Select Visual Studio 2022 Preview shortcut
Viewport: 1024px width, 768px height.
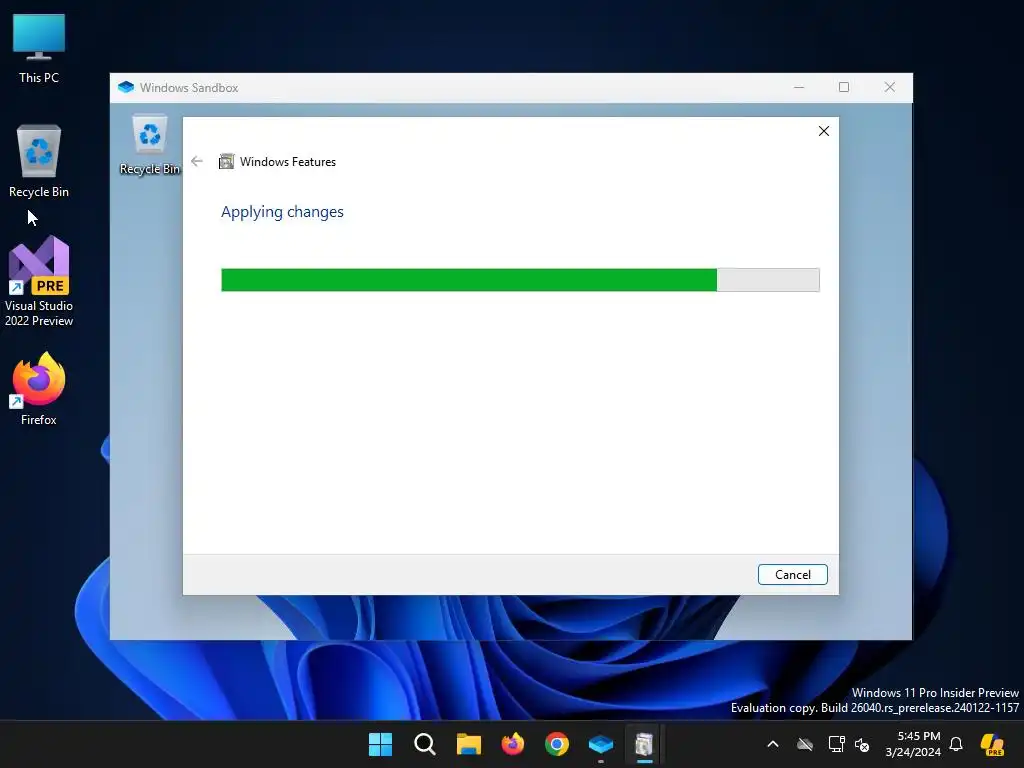coord(39,281)
